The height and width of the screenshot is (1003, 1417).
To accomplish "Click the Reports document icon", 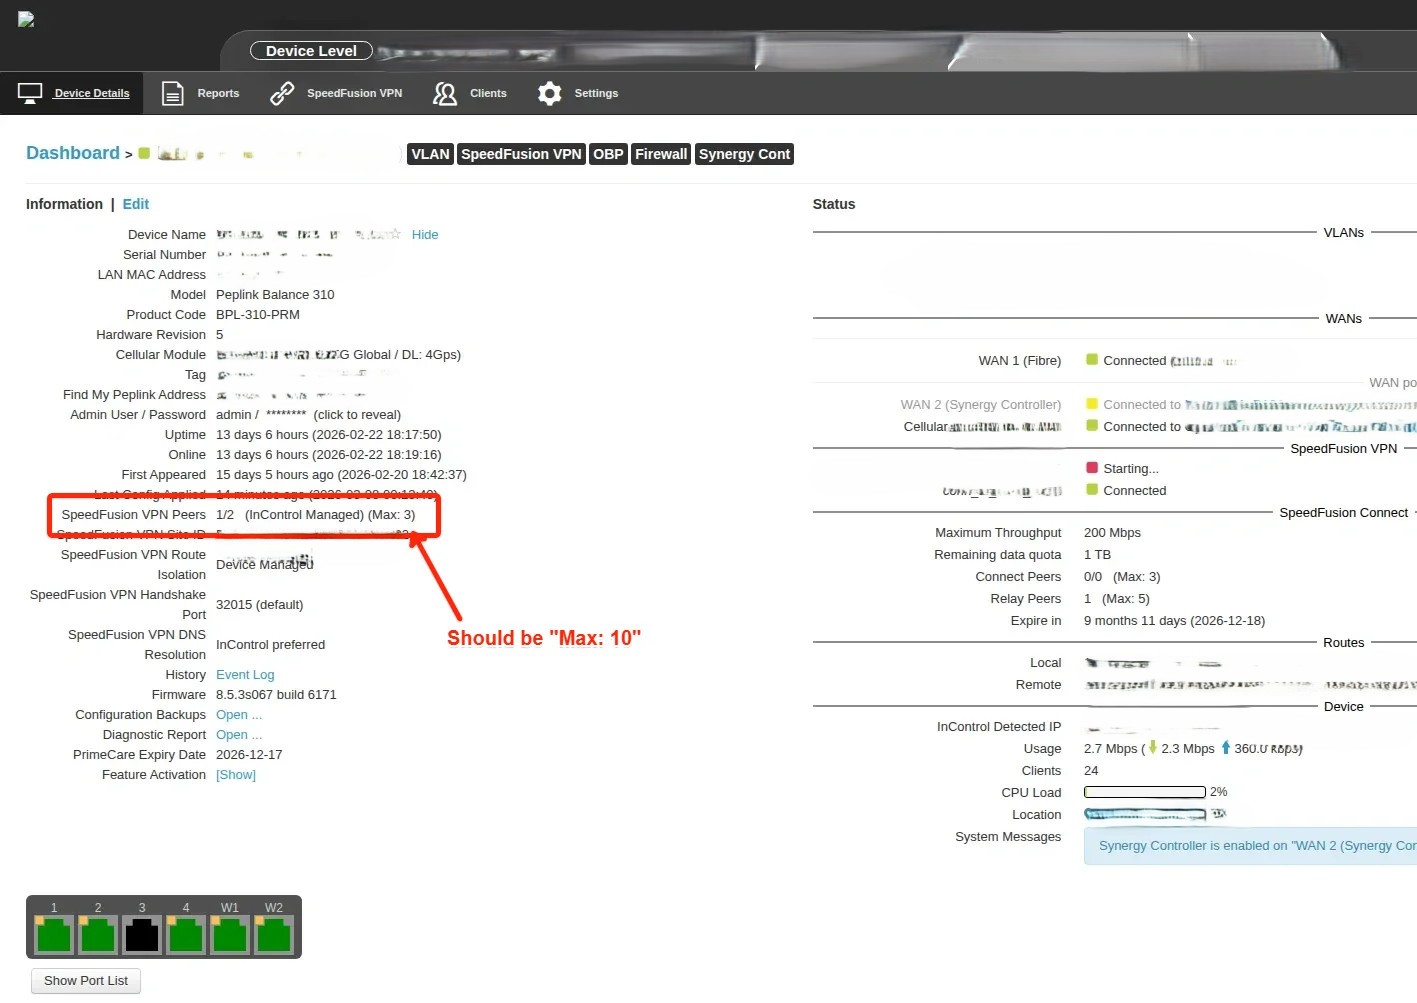I will pyautogui.click(x=173, y=93).
